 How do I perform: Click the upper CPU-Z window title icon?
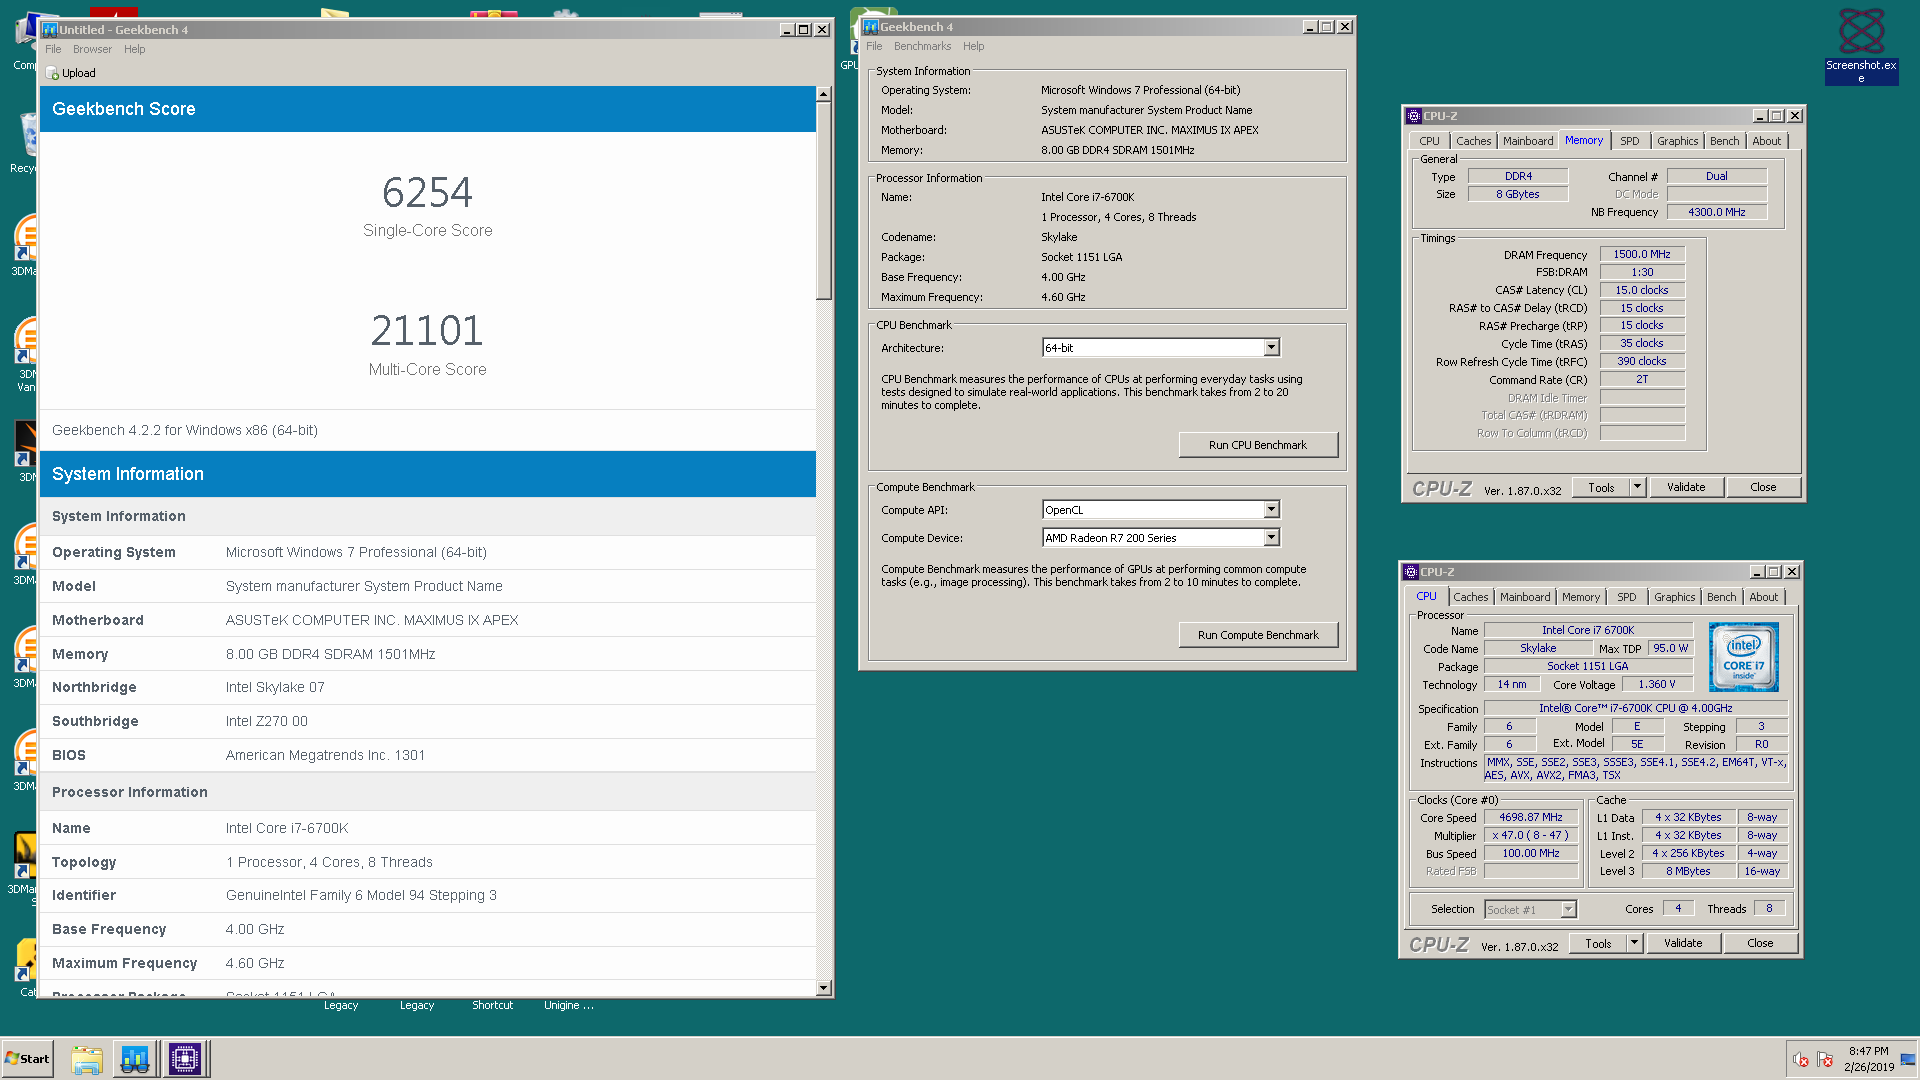pyautogui.click(x=1414, y=116)
